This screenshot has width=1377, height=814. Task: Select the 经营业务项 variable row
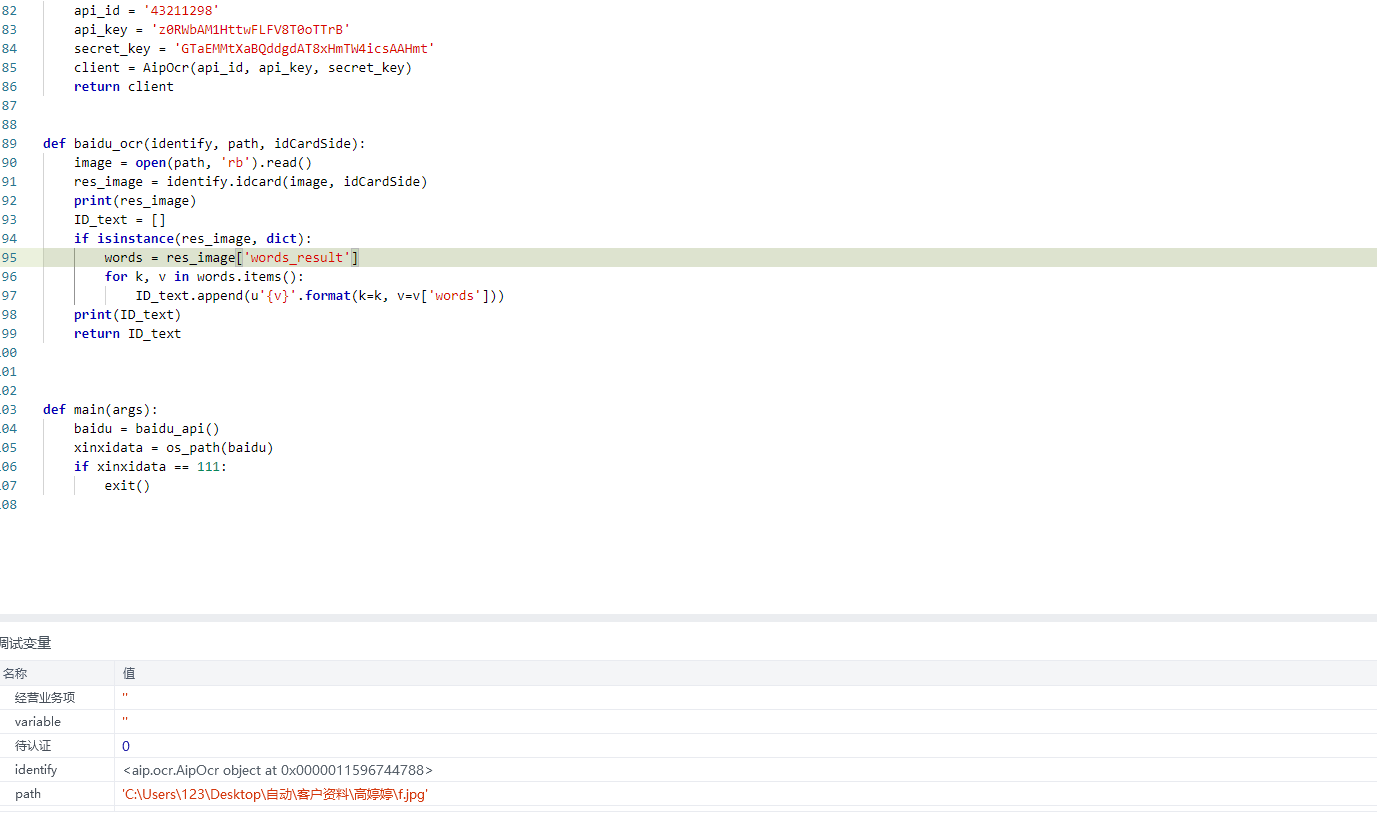click(45, 697)
